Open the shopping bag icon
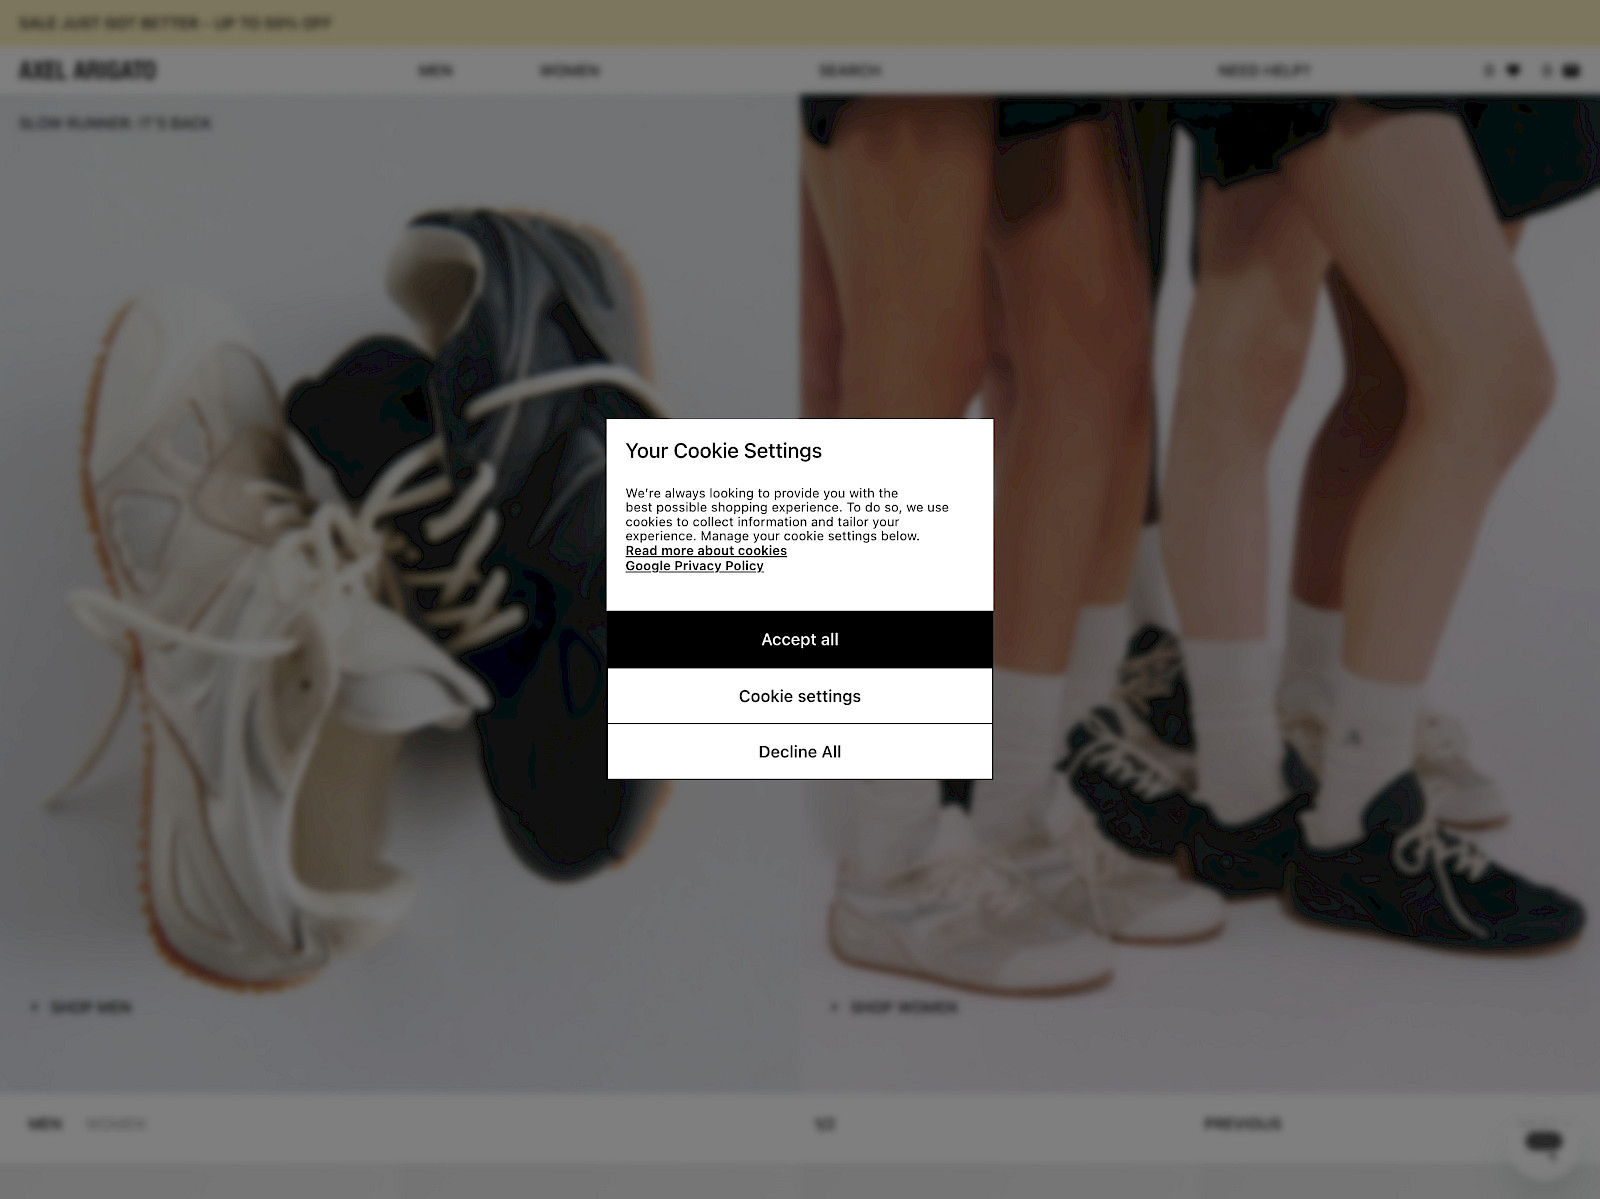Viewport: 1600px width, 1199px height. tap(1571, 70)
